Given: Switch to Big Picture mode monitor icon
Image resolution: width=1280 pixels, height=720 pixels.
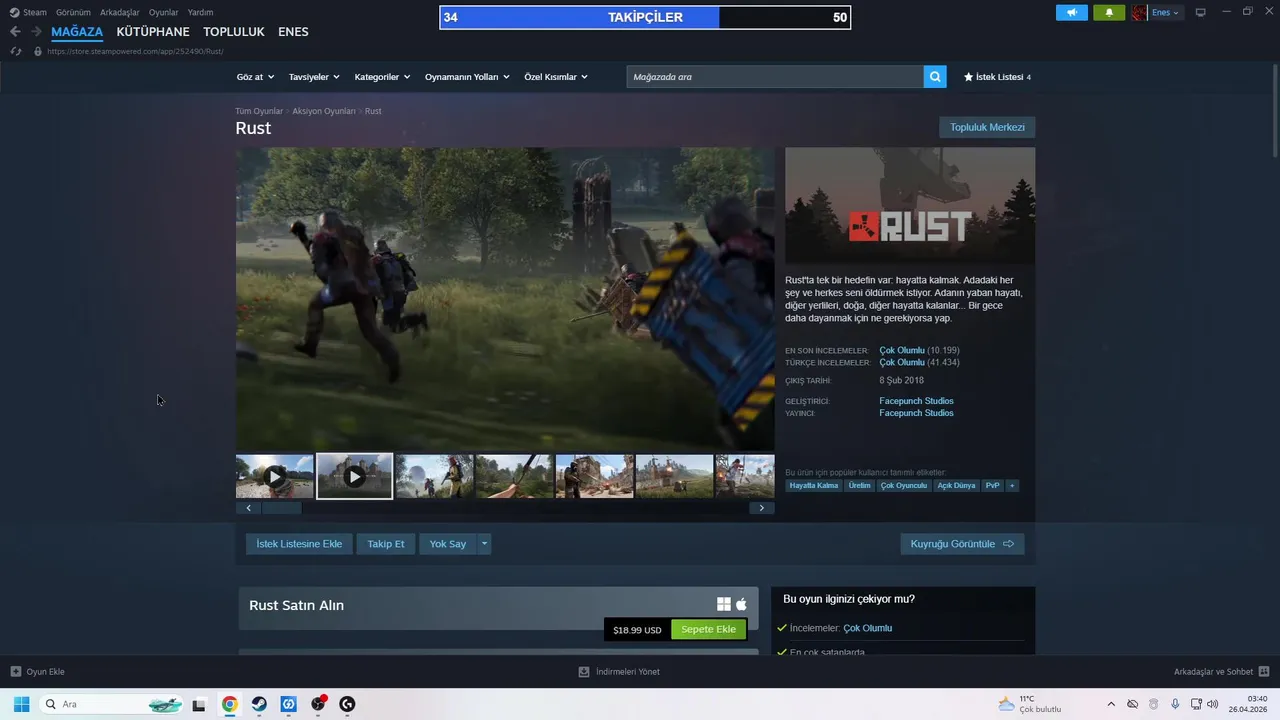Looking at the screenshot, I should pyautogui.click(x=1200, y=13).
